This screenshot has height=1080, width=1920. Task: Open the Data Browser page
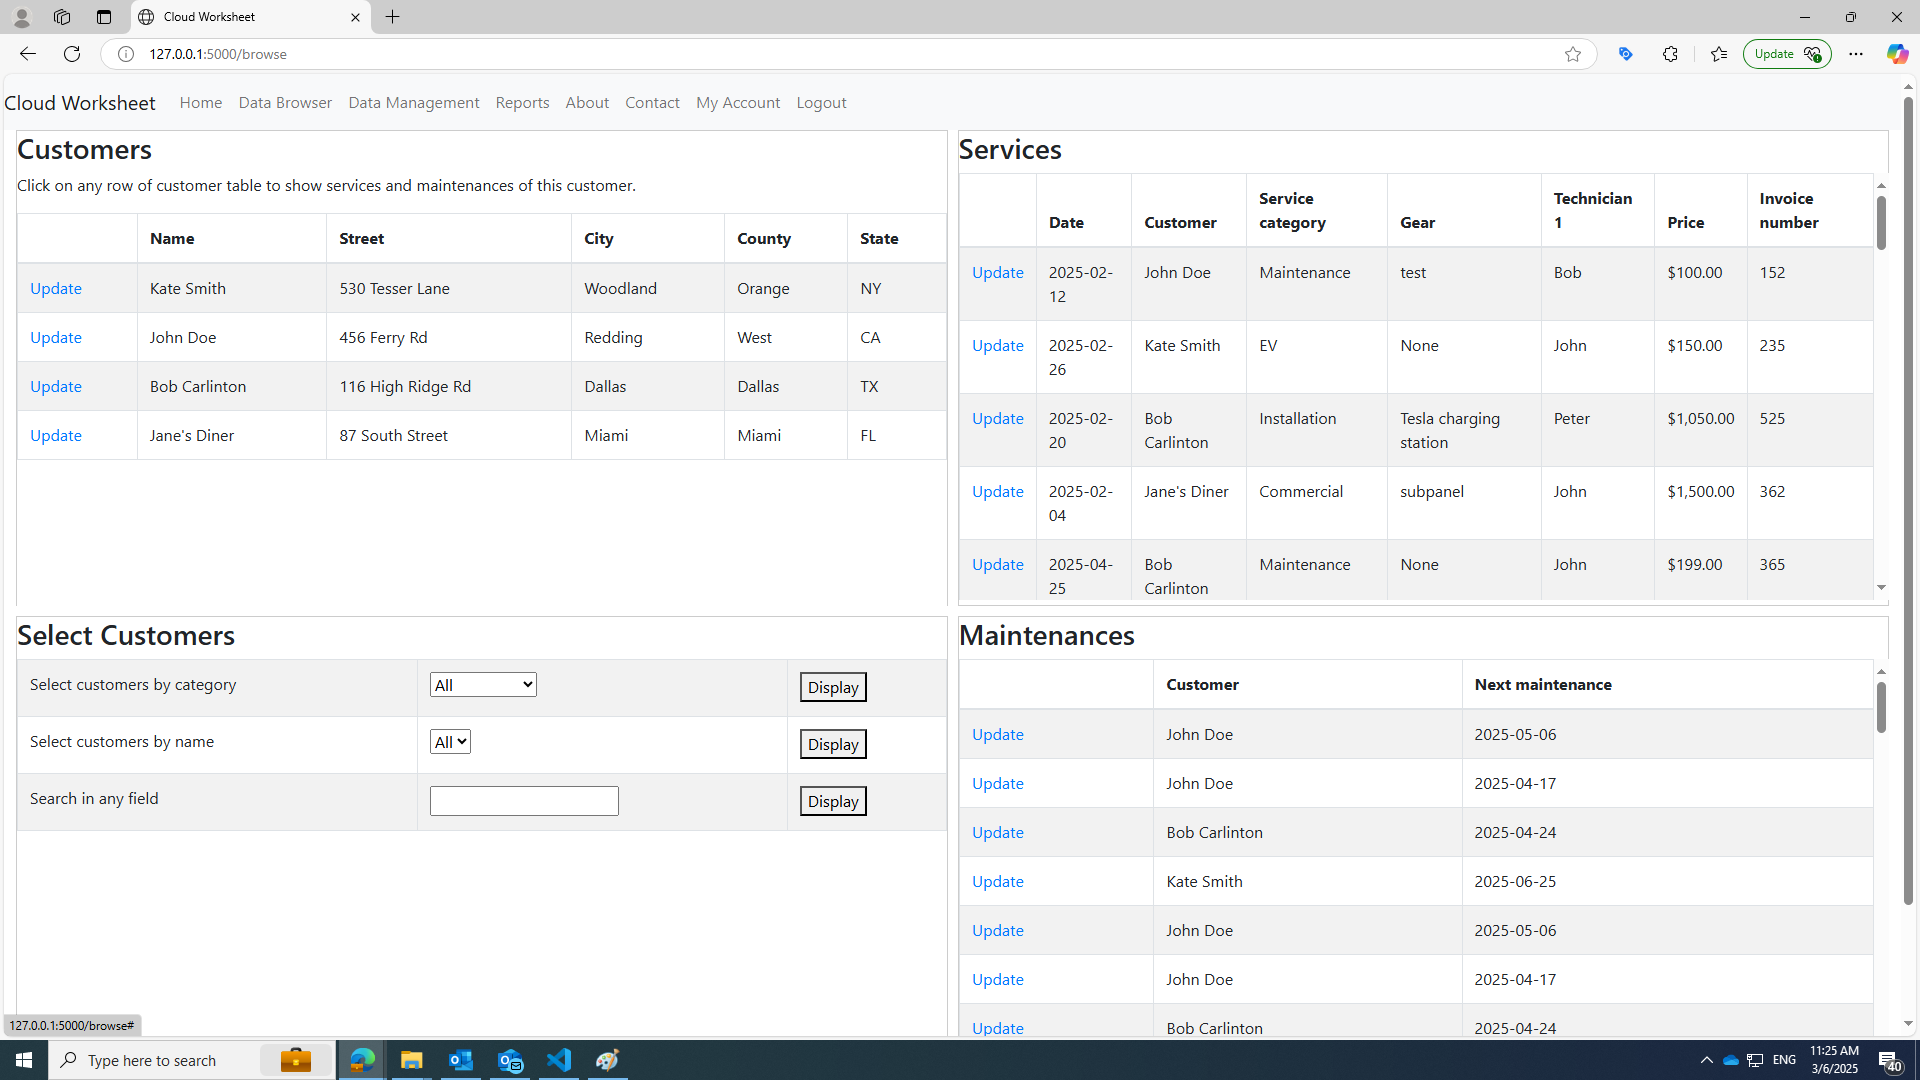285,102
